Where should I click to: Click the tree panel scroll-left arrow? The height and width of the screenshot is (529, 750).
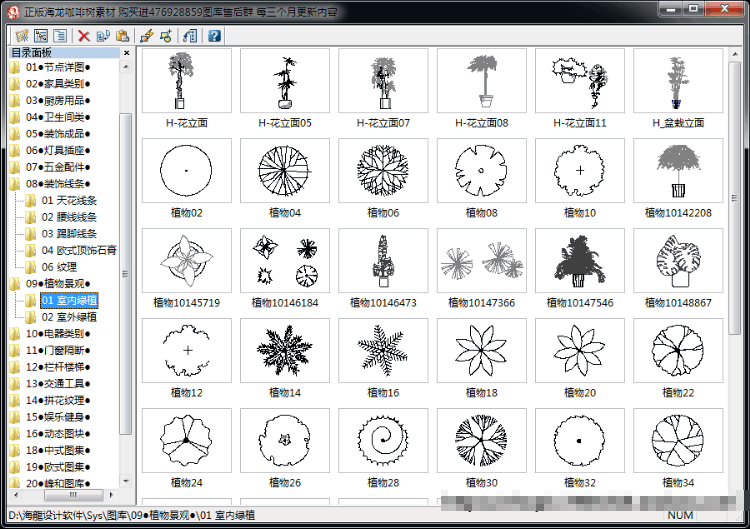[x=17, y=495]
